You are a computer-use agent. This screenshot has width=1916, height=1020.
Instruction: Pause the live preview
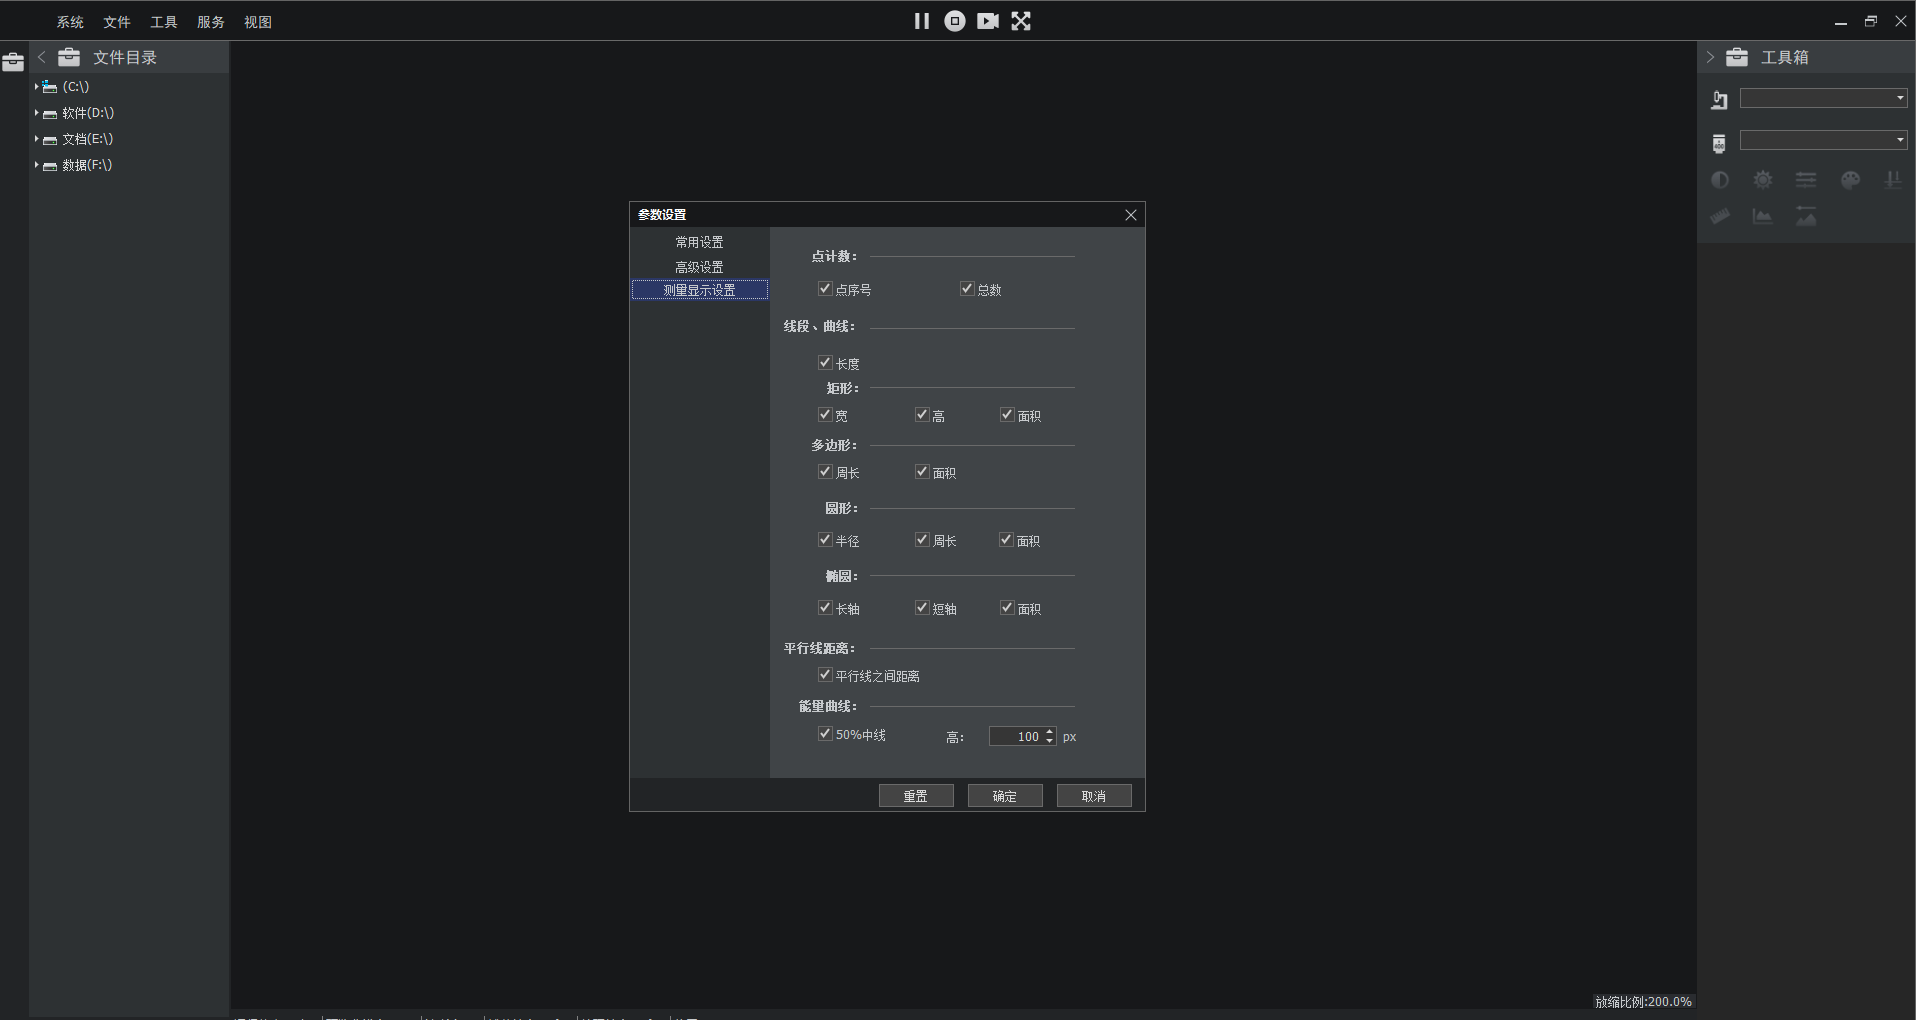pos(921,21)
